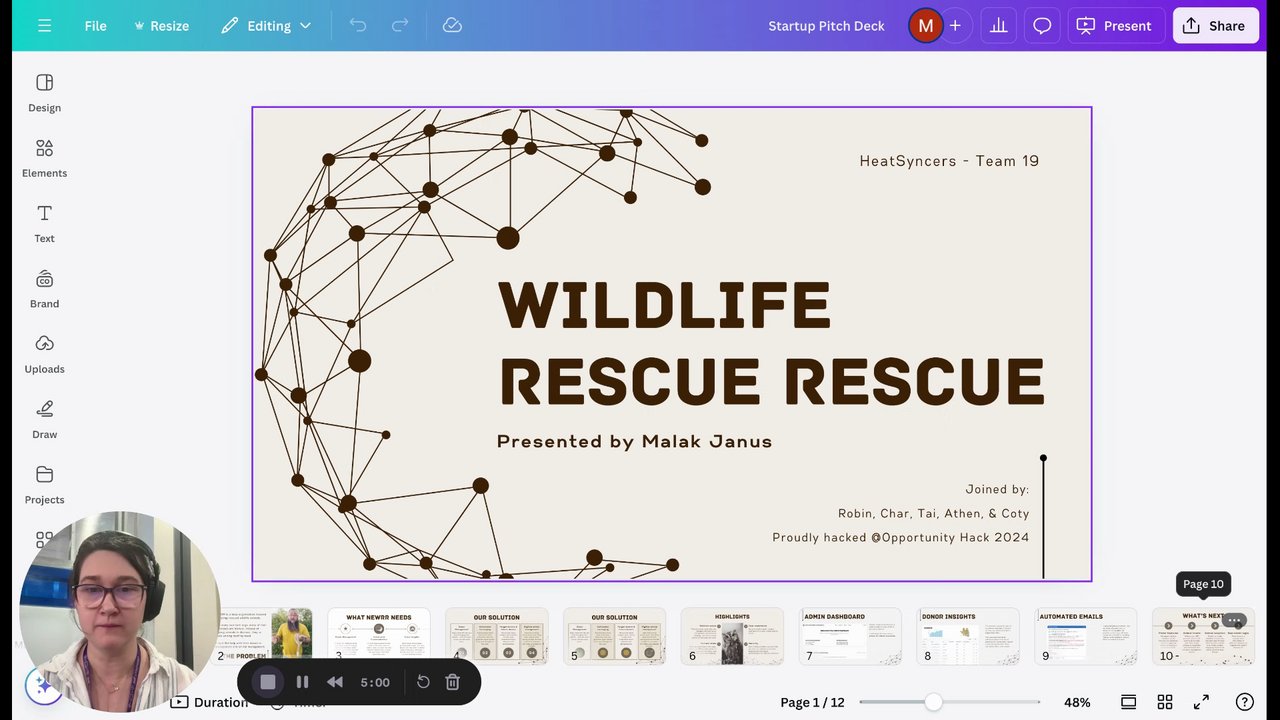Open the help question mark
This screenshot has width=1280, height=720.
[x=1244, y=702]
